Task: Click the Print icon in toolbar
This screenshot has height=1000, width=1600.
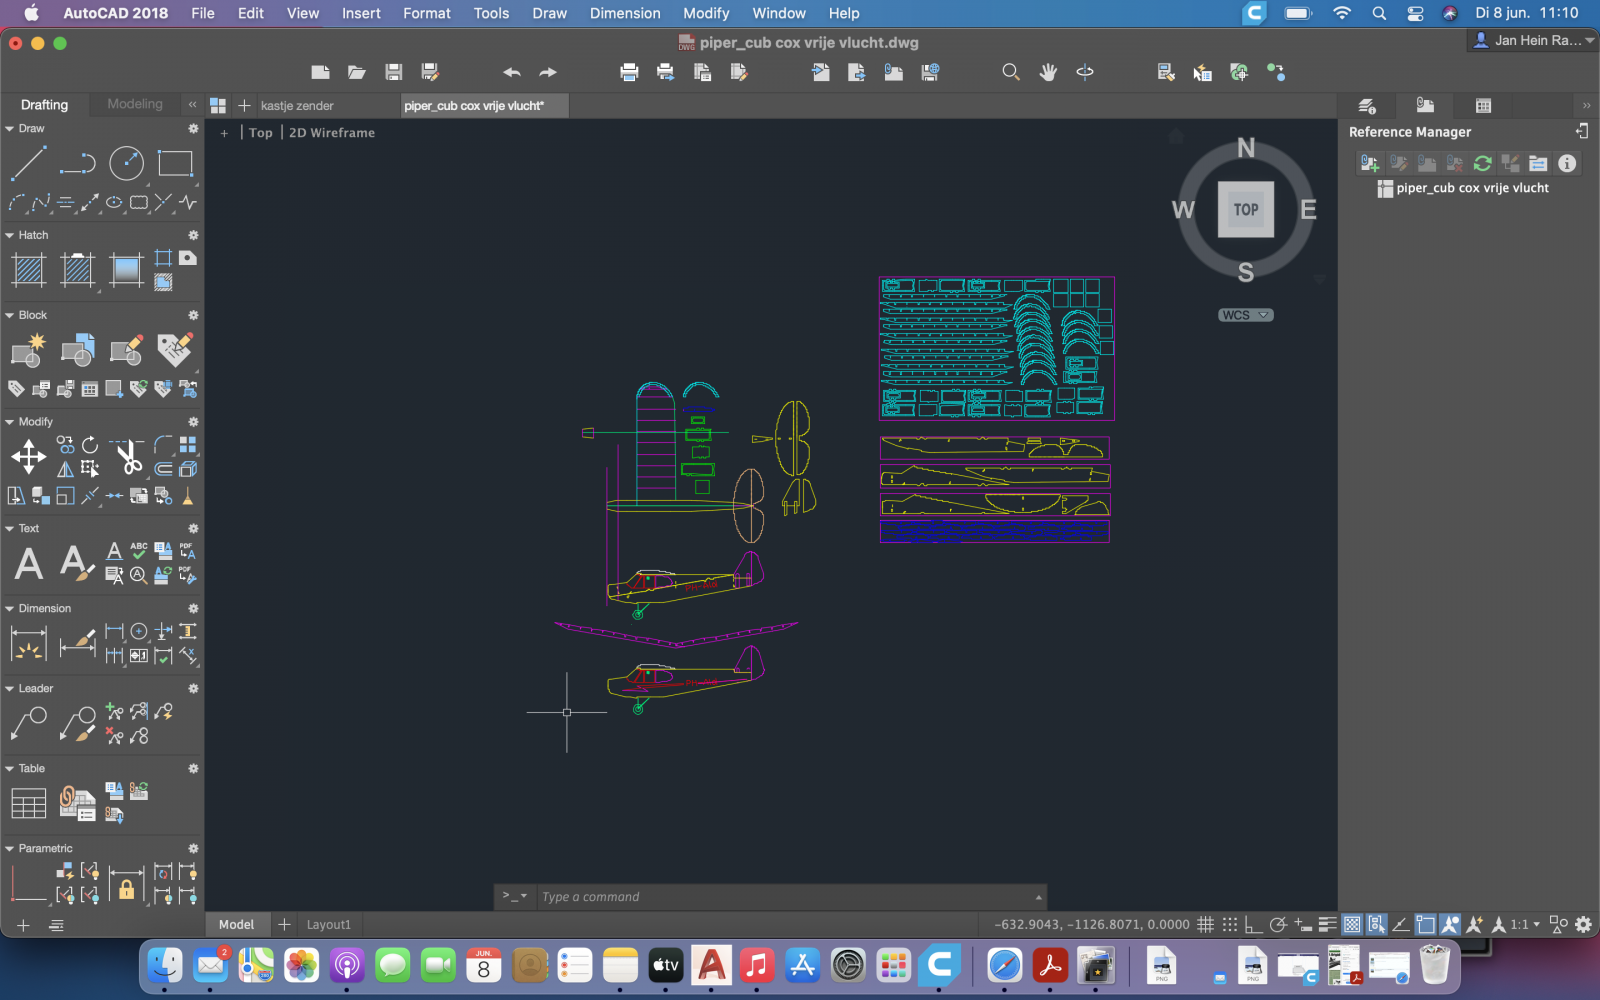Action: (x=629, y=72)
